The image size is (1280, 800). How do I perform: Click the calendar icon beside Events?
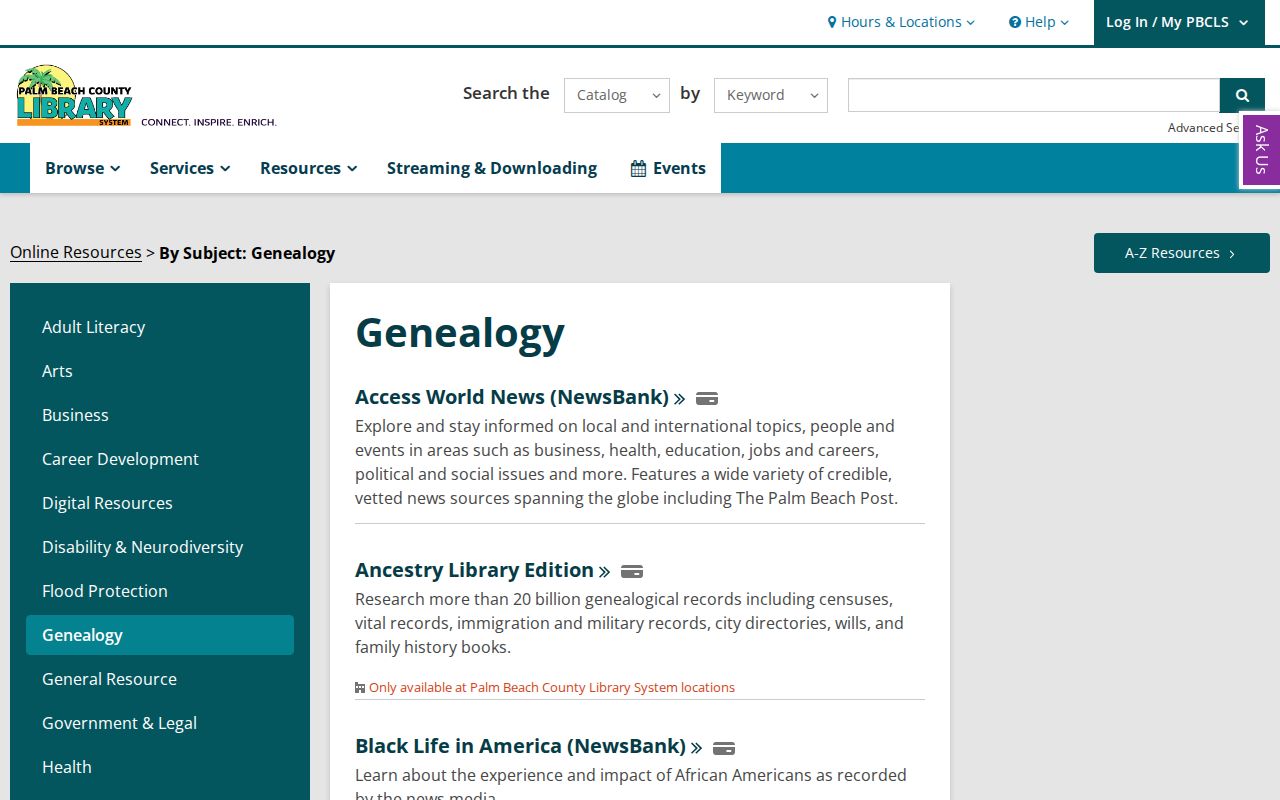[x=638, y=169]
